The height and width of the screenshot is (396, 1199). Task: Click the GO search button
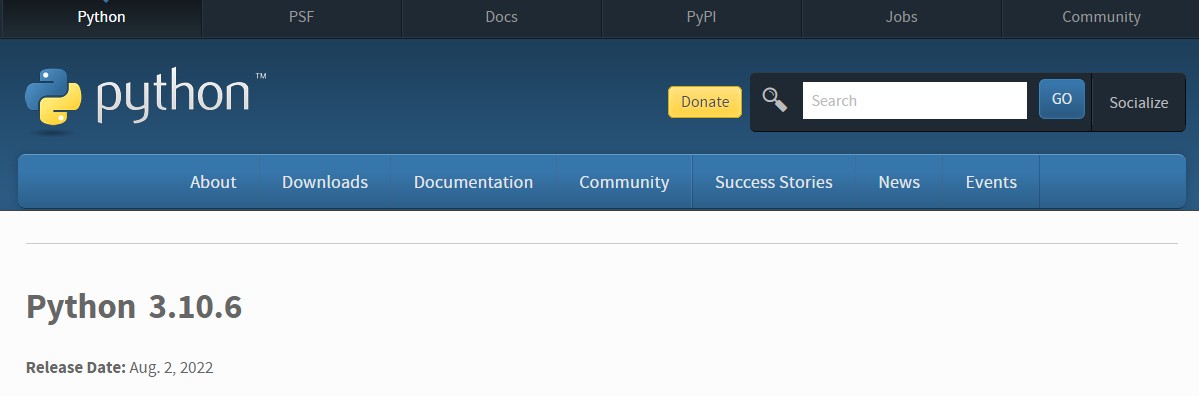1061,99
